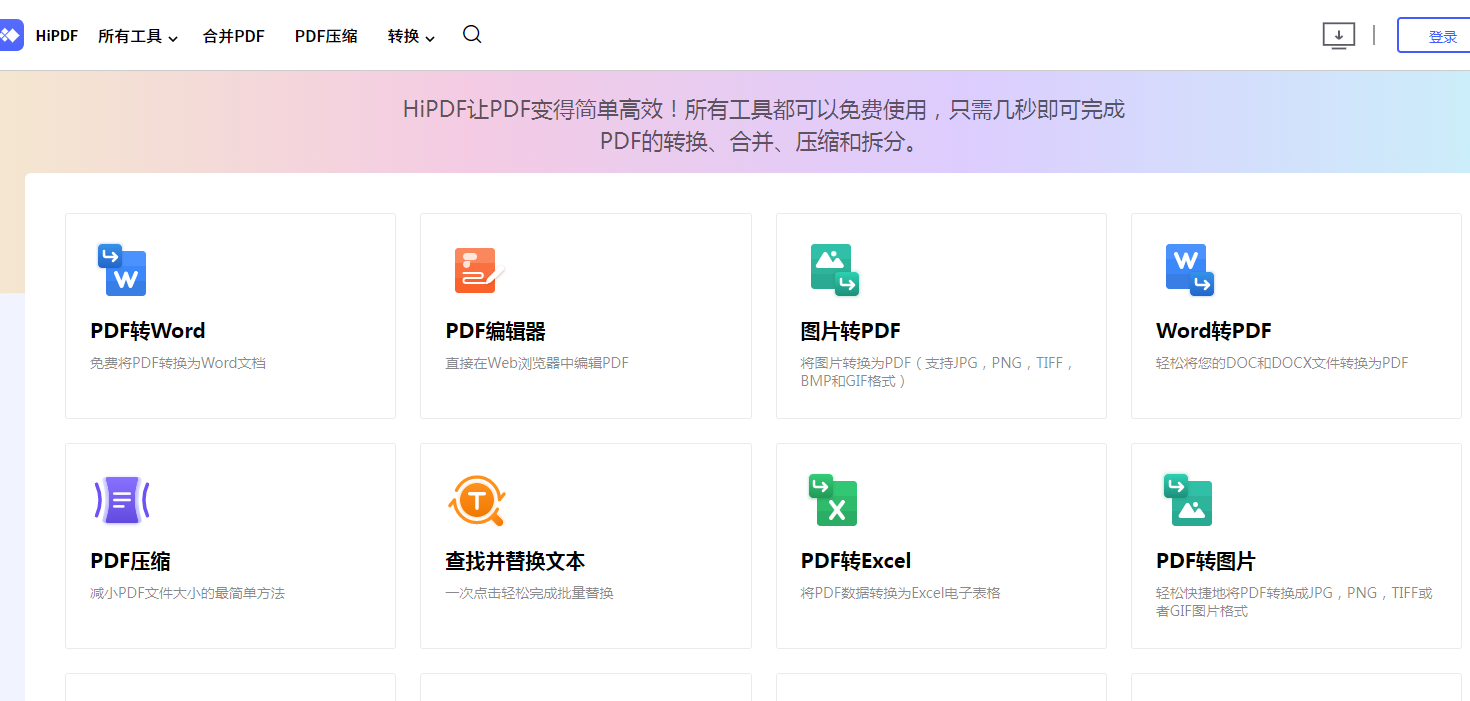1470x701 pixels.
Task: Click 合并PDF in the navigation menu
Action: [232, 35]
